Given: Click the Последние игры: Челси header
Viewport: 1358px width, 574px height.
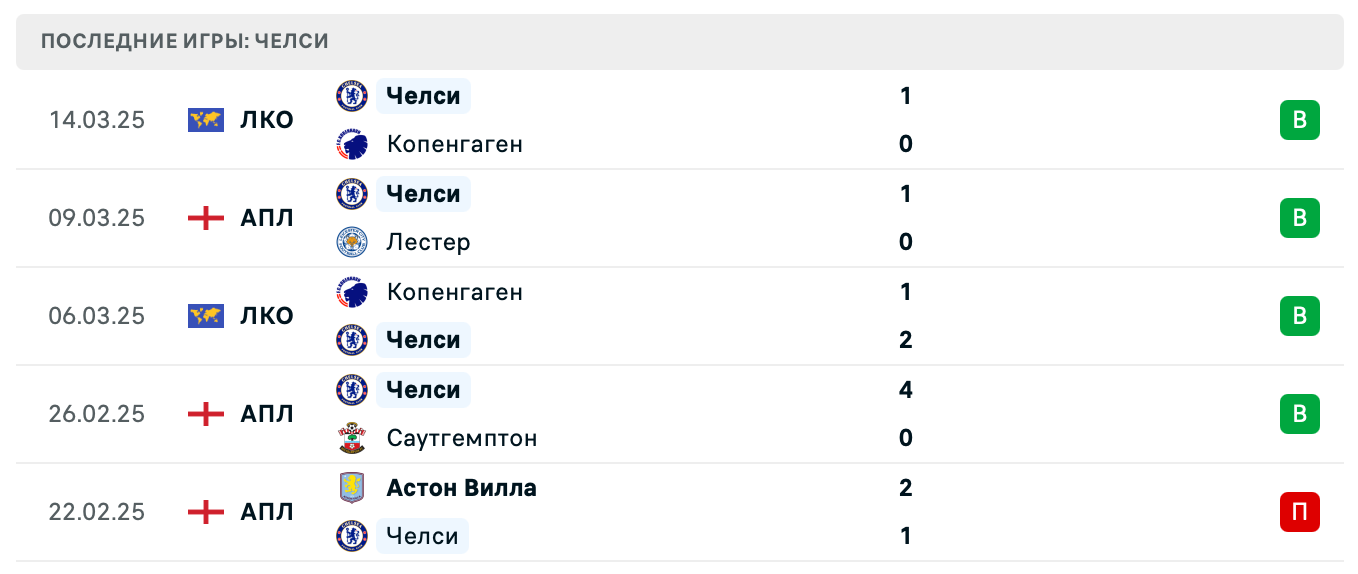Looking at the screenshot, I should (x=185, y=41).
